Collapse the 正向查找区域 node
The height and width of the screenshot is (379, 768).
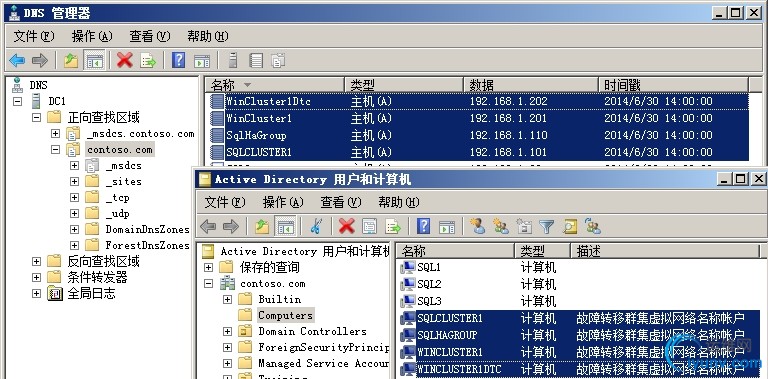tap(36, 118)
